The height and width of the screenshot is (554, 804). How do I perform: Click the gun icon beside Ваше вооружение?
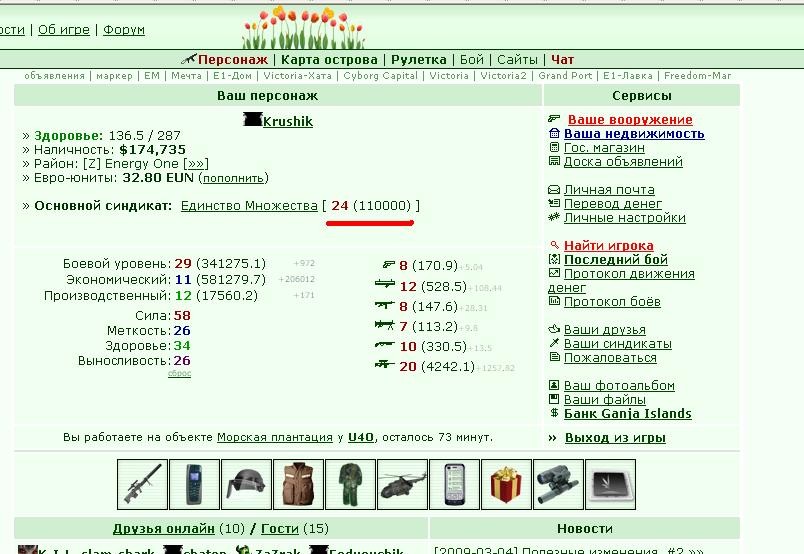(554, 119)
